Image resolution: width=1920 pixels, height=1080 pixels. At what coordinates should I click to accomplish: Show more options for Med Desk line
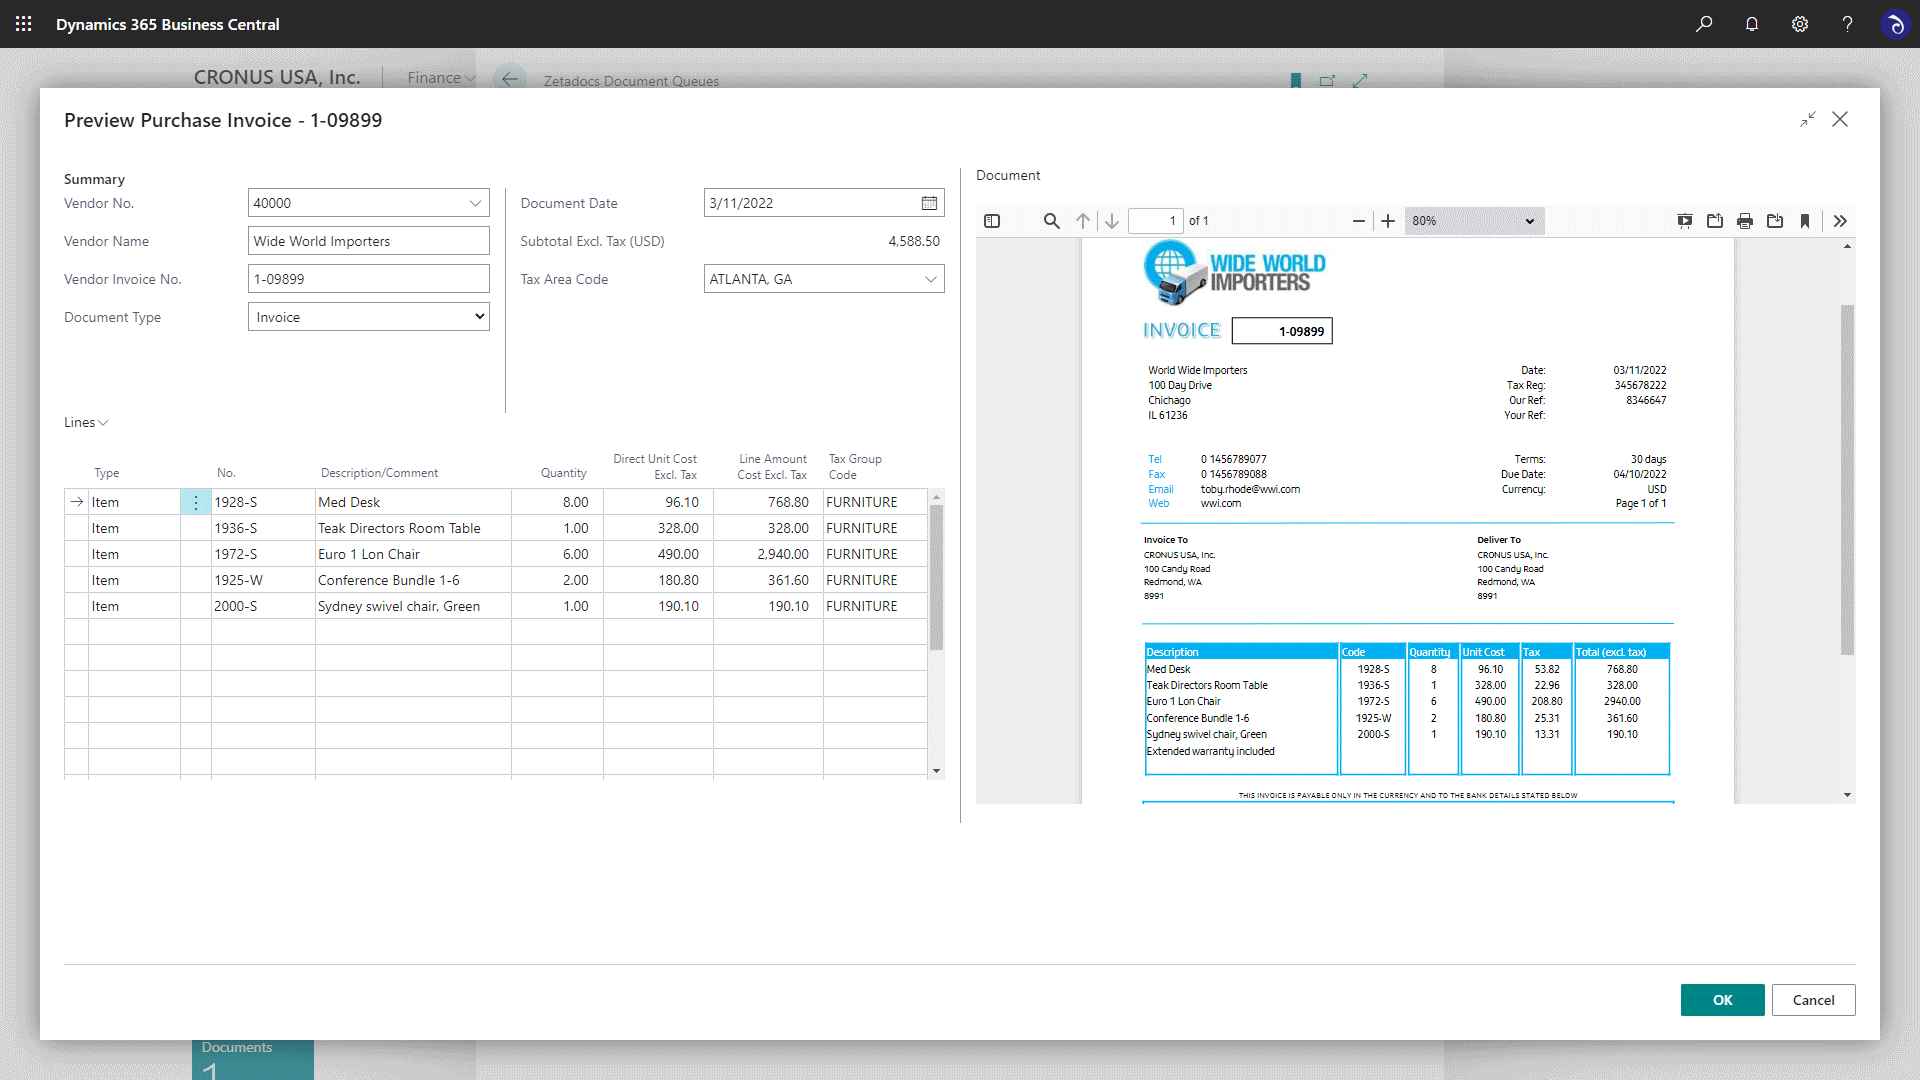[x=196, y=502]
